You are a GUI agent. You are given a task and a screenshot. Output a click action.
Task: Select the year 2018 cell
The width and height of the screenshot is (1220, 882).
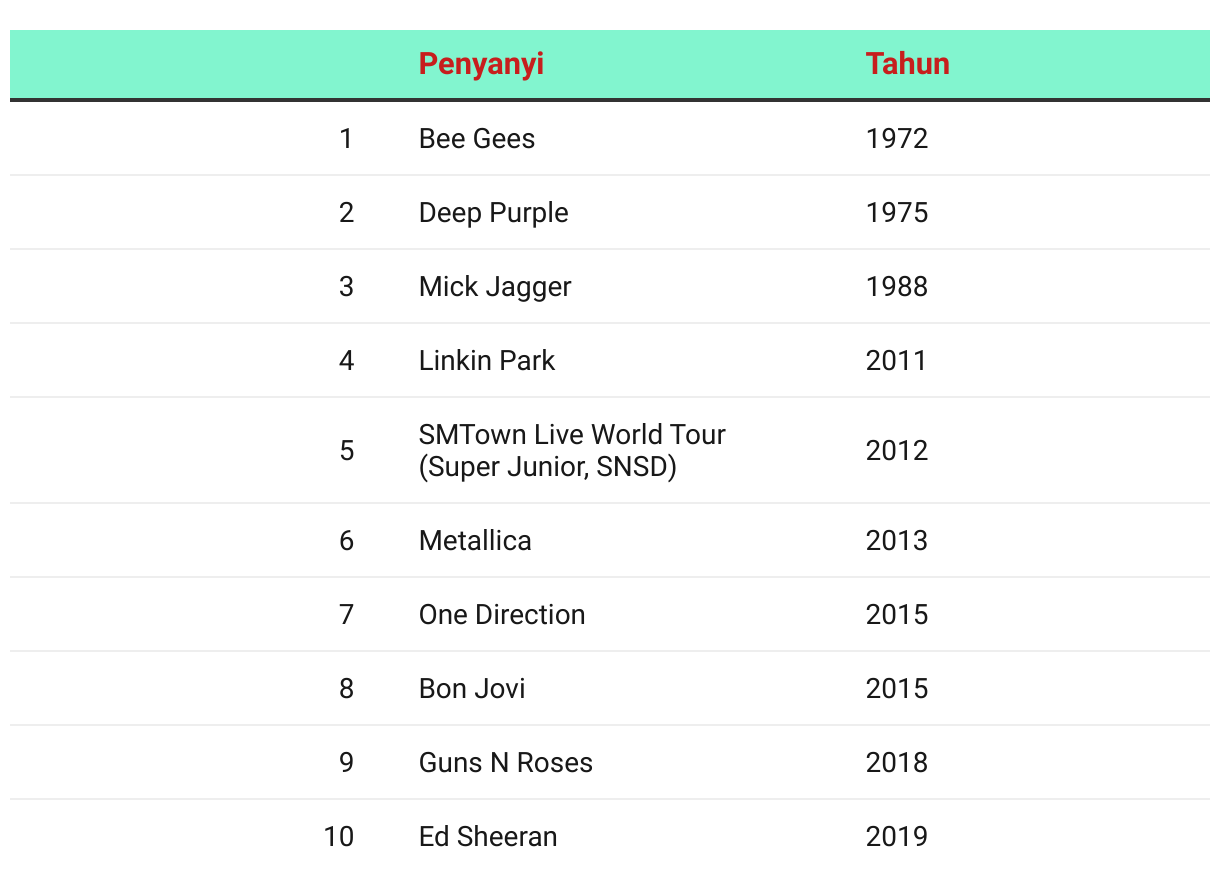point(897,762)
